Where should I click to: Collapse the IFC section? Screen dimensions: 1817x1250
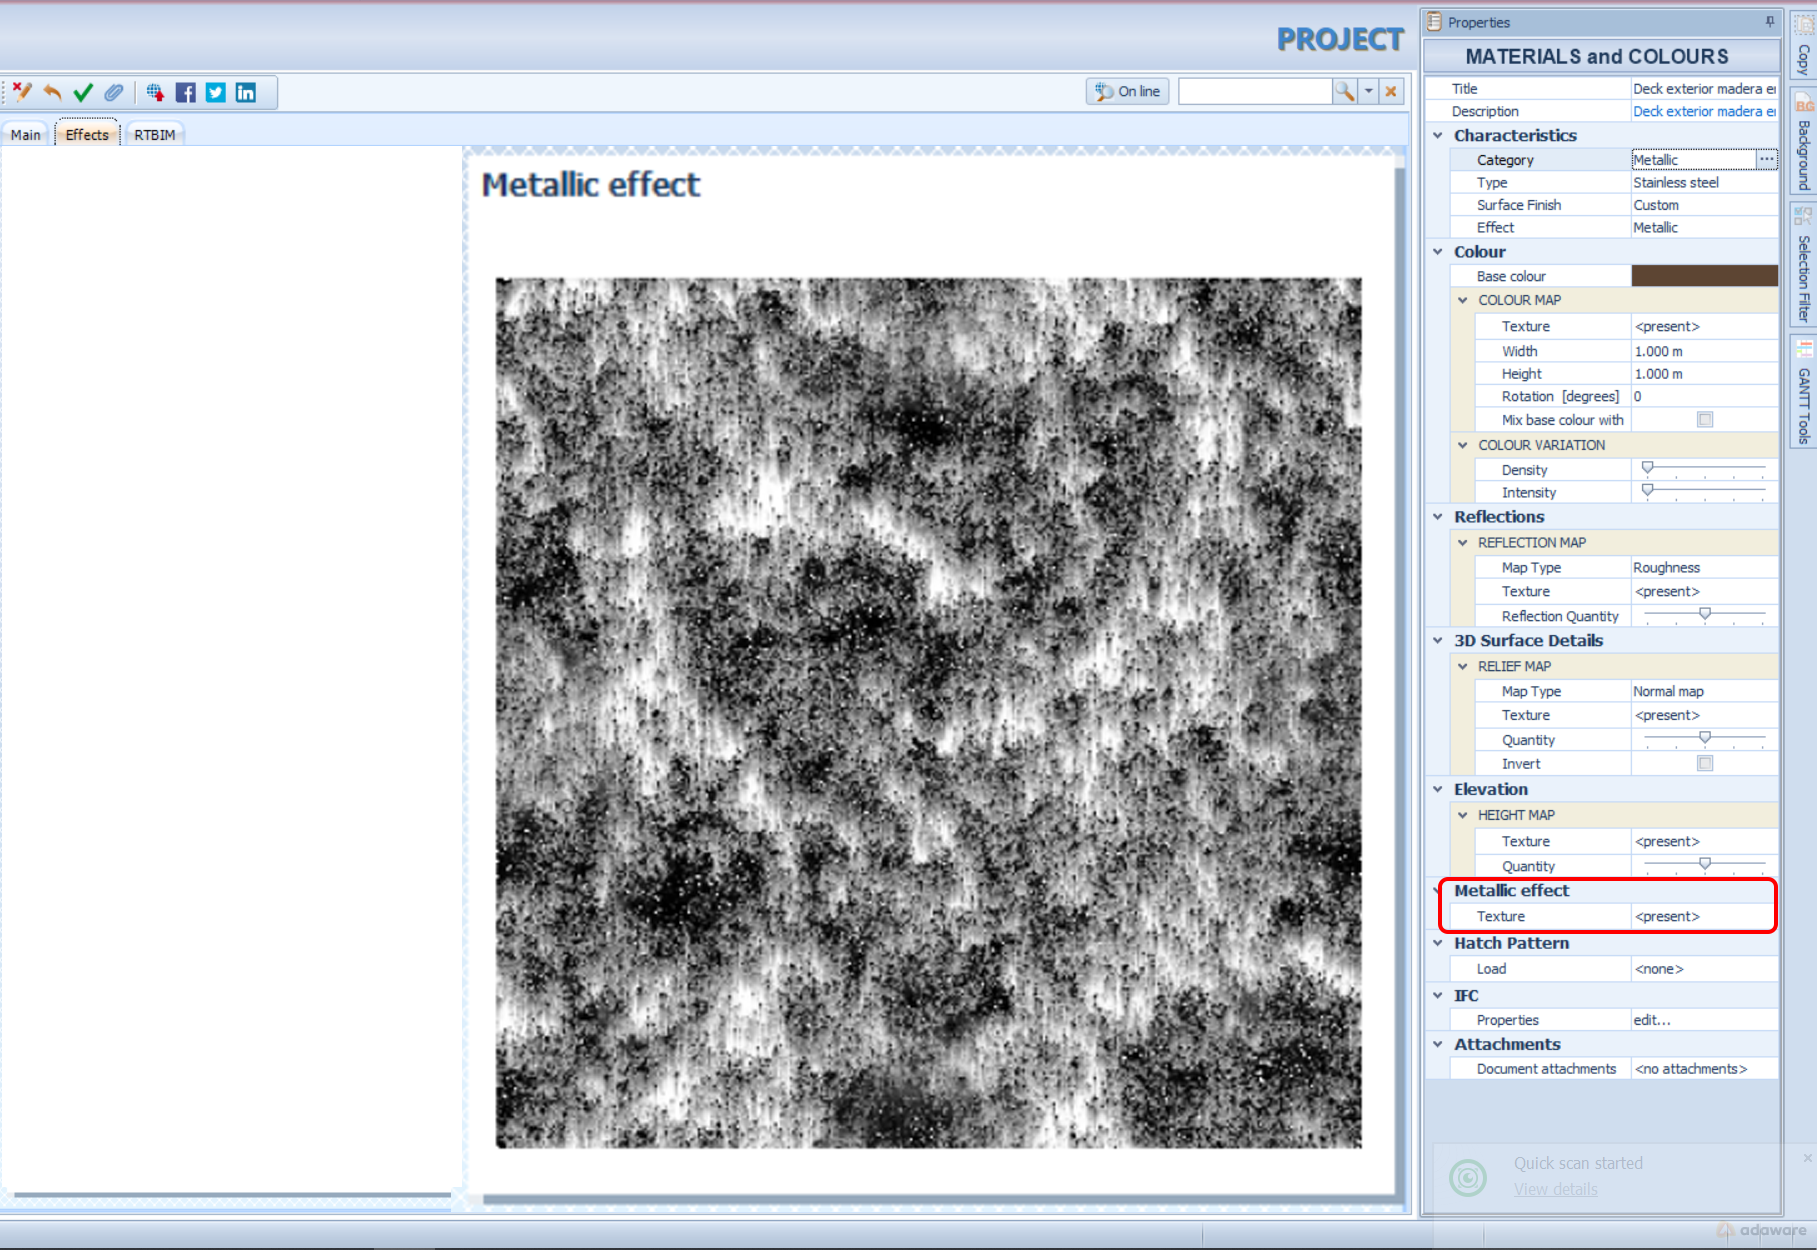[x=1438, y=995]
